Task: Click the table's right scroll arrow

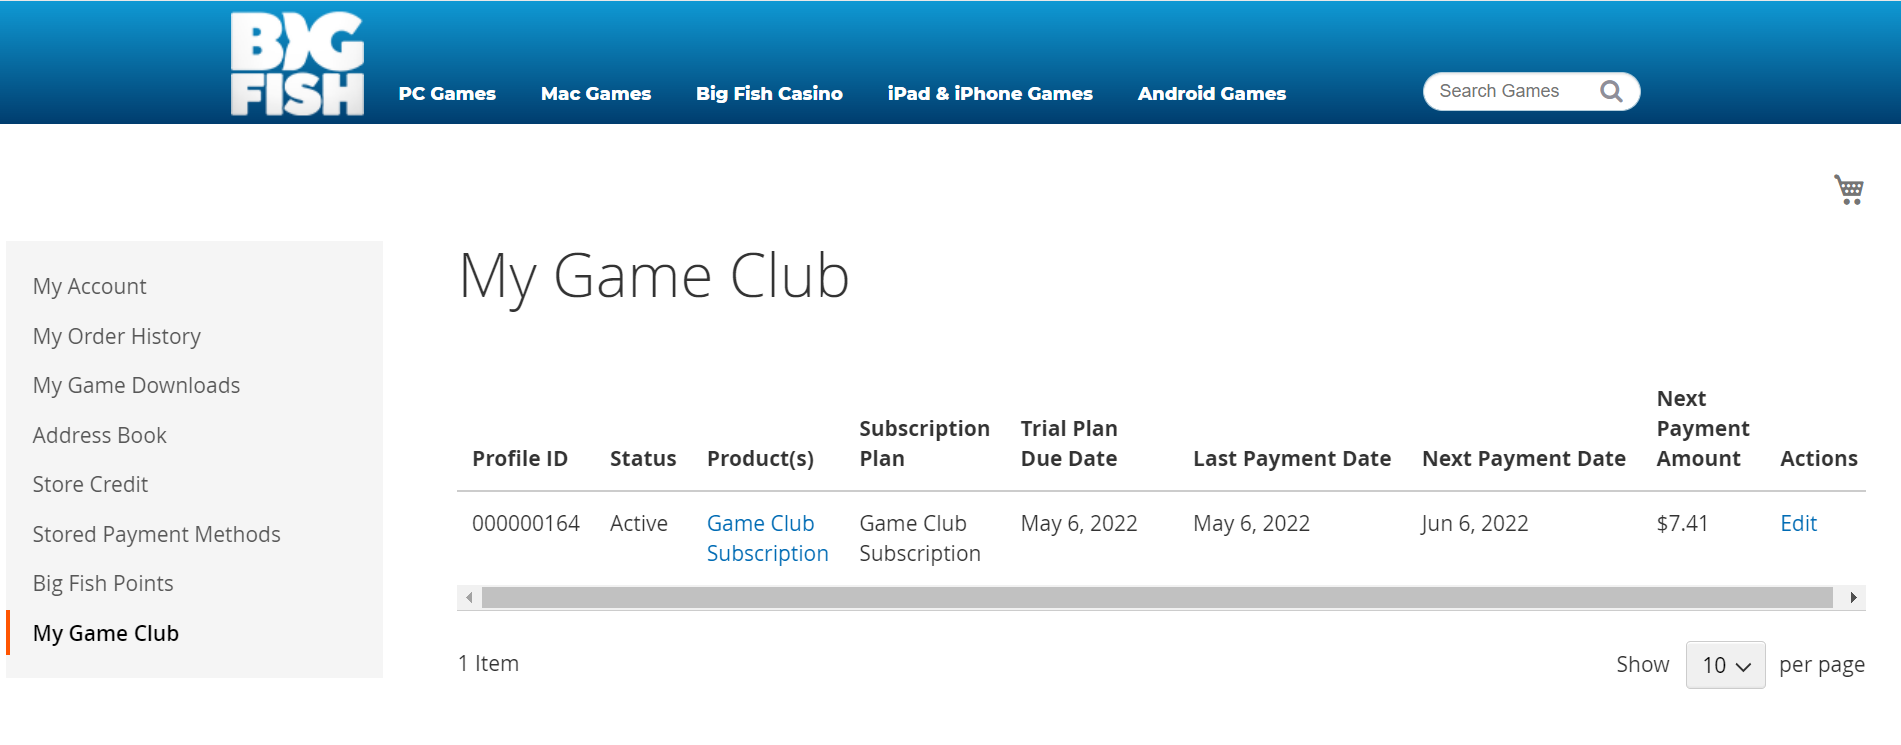Action: point(1853,598)
